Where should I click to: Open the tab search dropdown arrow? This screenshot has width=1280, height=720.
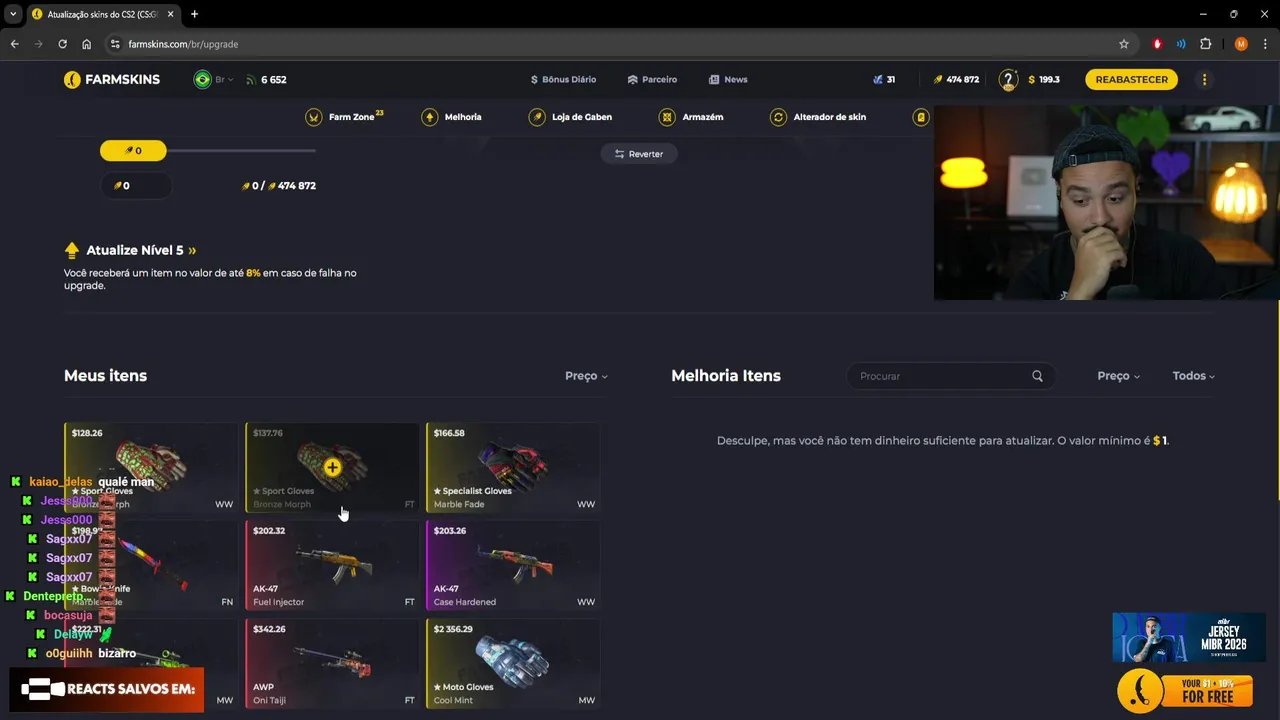13,14
